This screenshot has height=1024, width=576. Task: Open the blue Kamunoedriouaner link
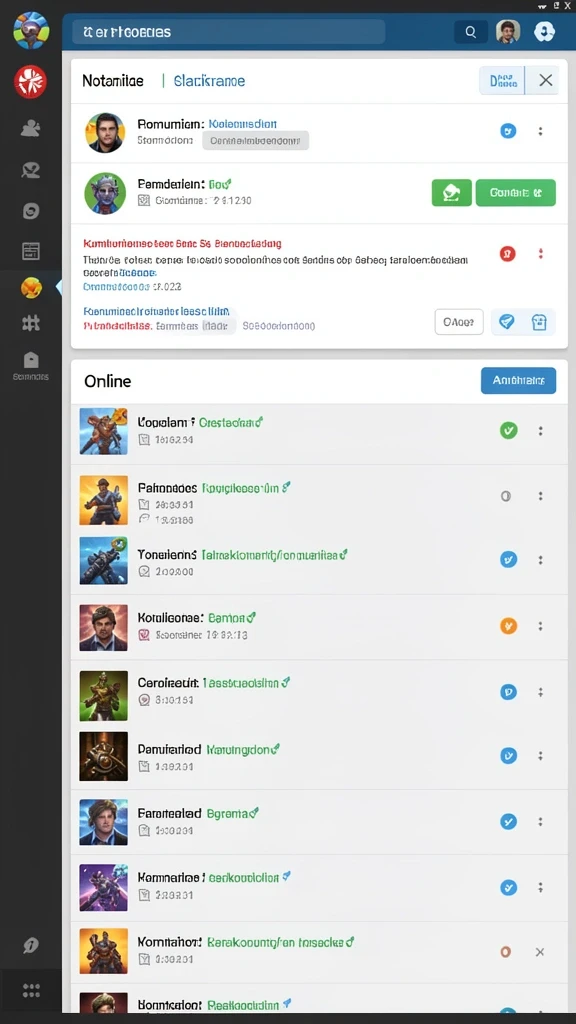tap(156, 312)
